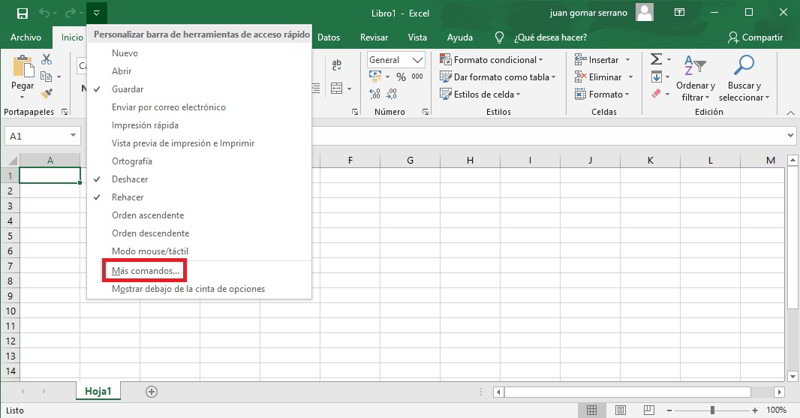Choose Más comandos... from the menu

point(146,270)
